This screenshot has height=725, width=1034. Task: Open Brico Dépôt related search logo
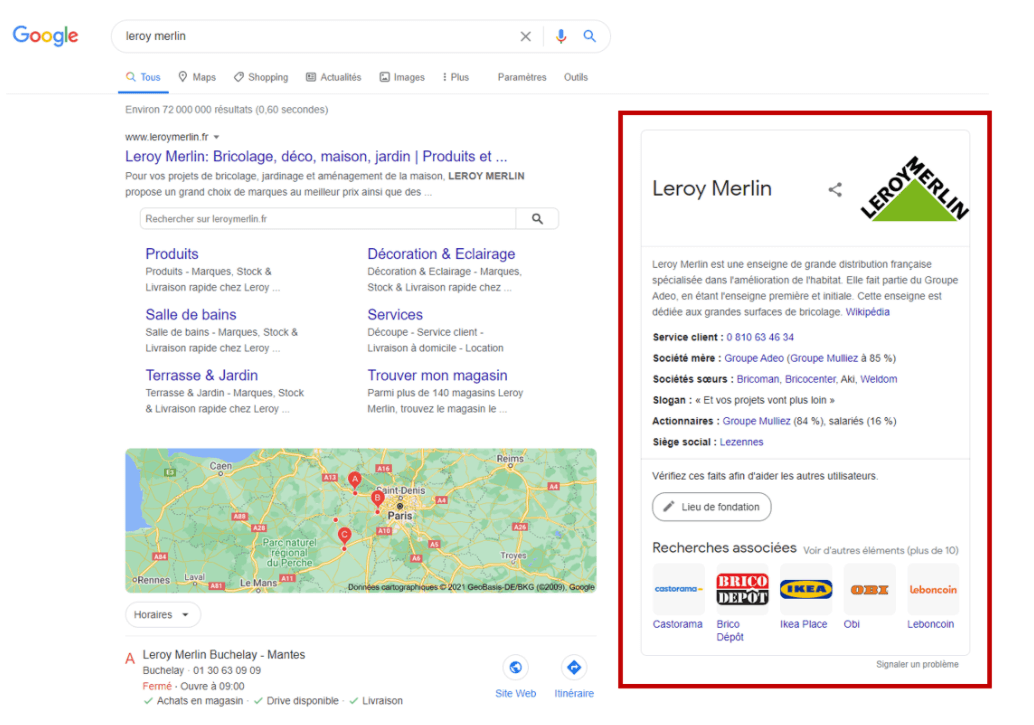click(x=743, y=589)
